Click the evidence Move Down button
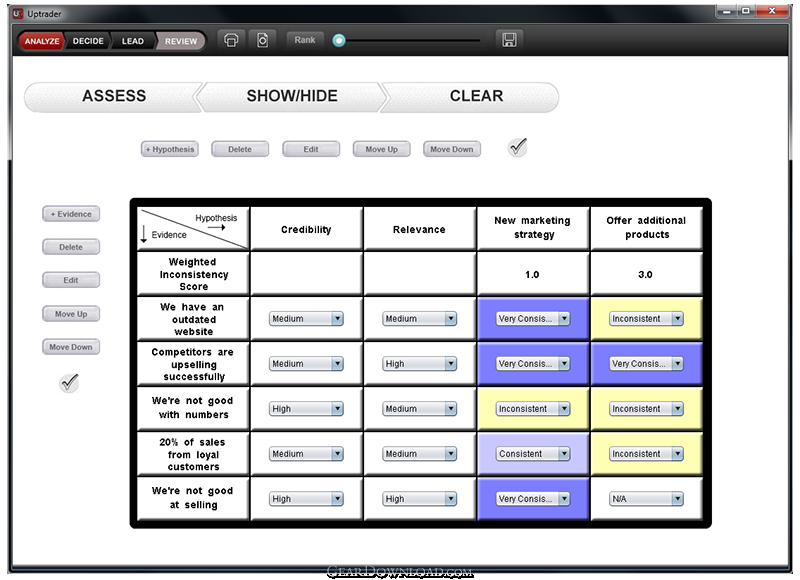 71,347
